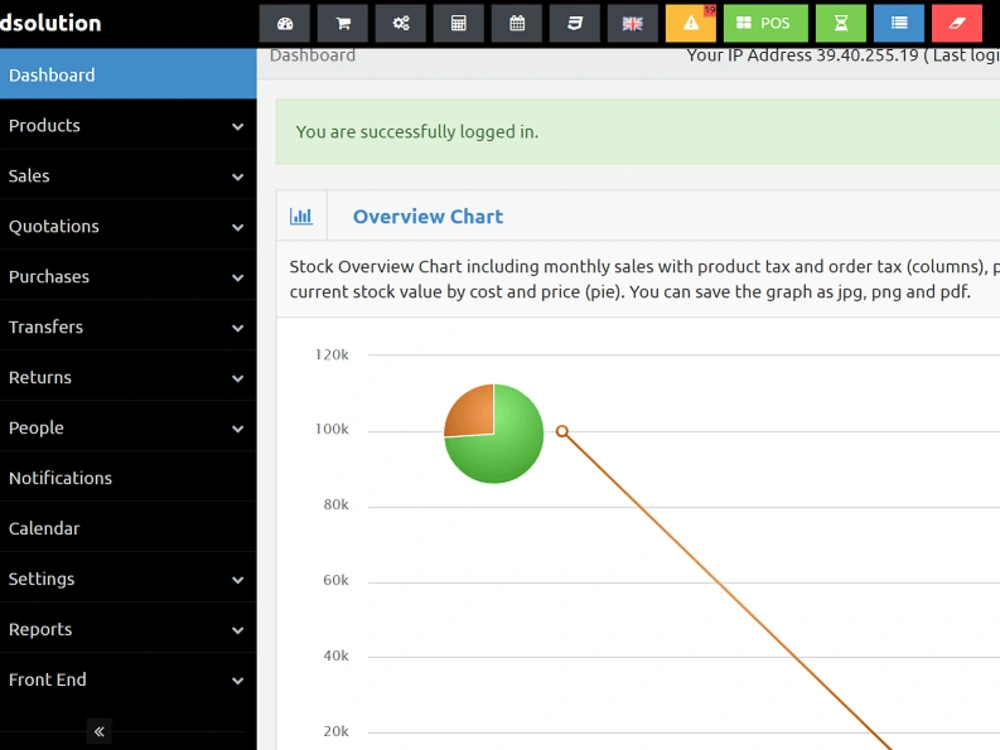Screen dimensions: 1000x750
Task: Expand the People menu
Action: tap(128, 427)
